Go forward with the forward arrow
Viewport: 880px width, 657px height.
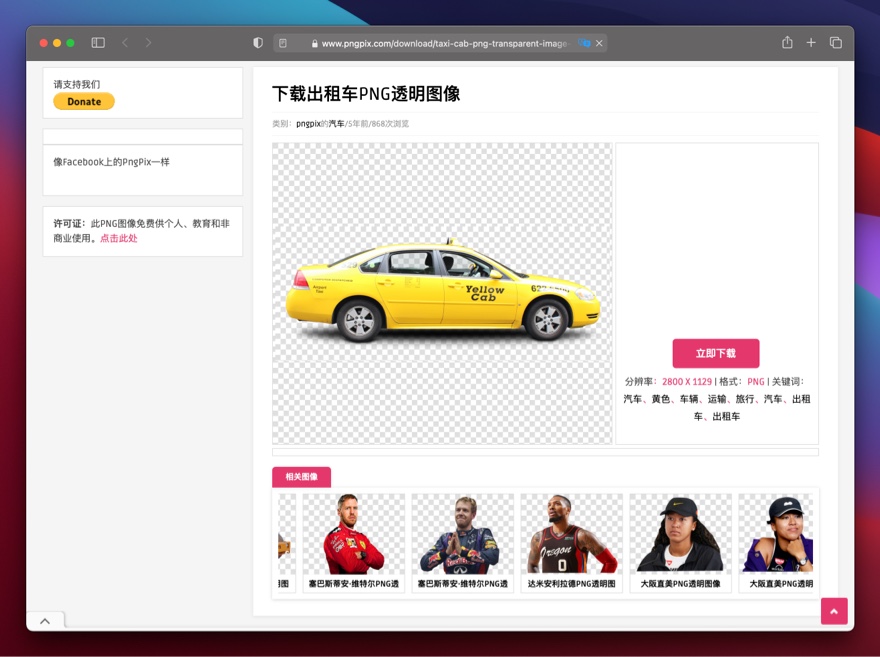[x=148, y=43]
